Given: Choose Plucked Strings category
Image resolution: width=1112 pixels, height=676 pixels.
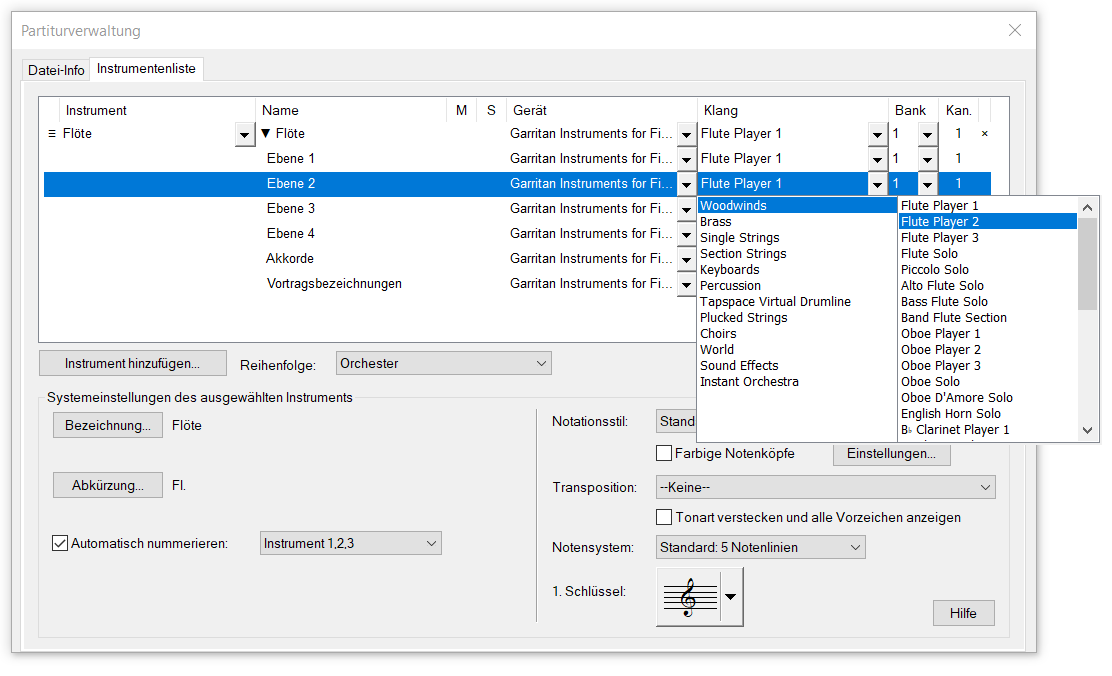Looking at the screenshot, I should (797, 317).
